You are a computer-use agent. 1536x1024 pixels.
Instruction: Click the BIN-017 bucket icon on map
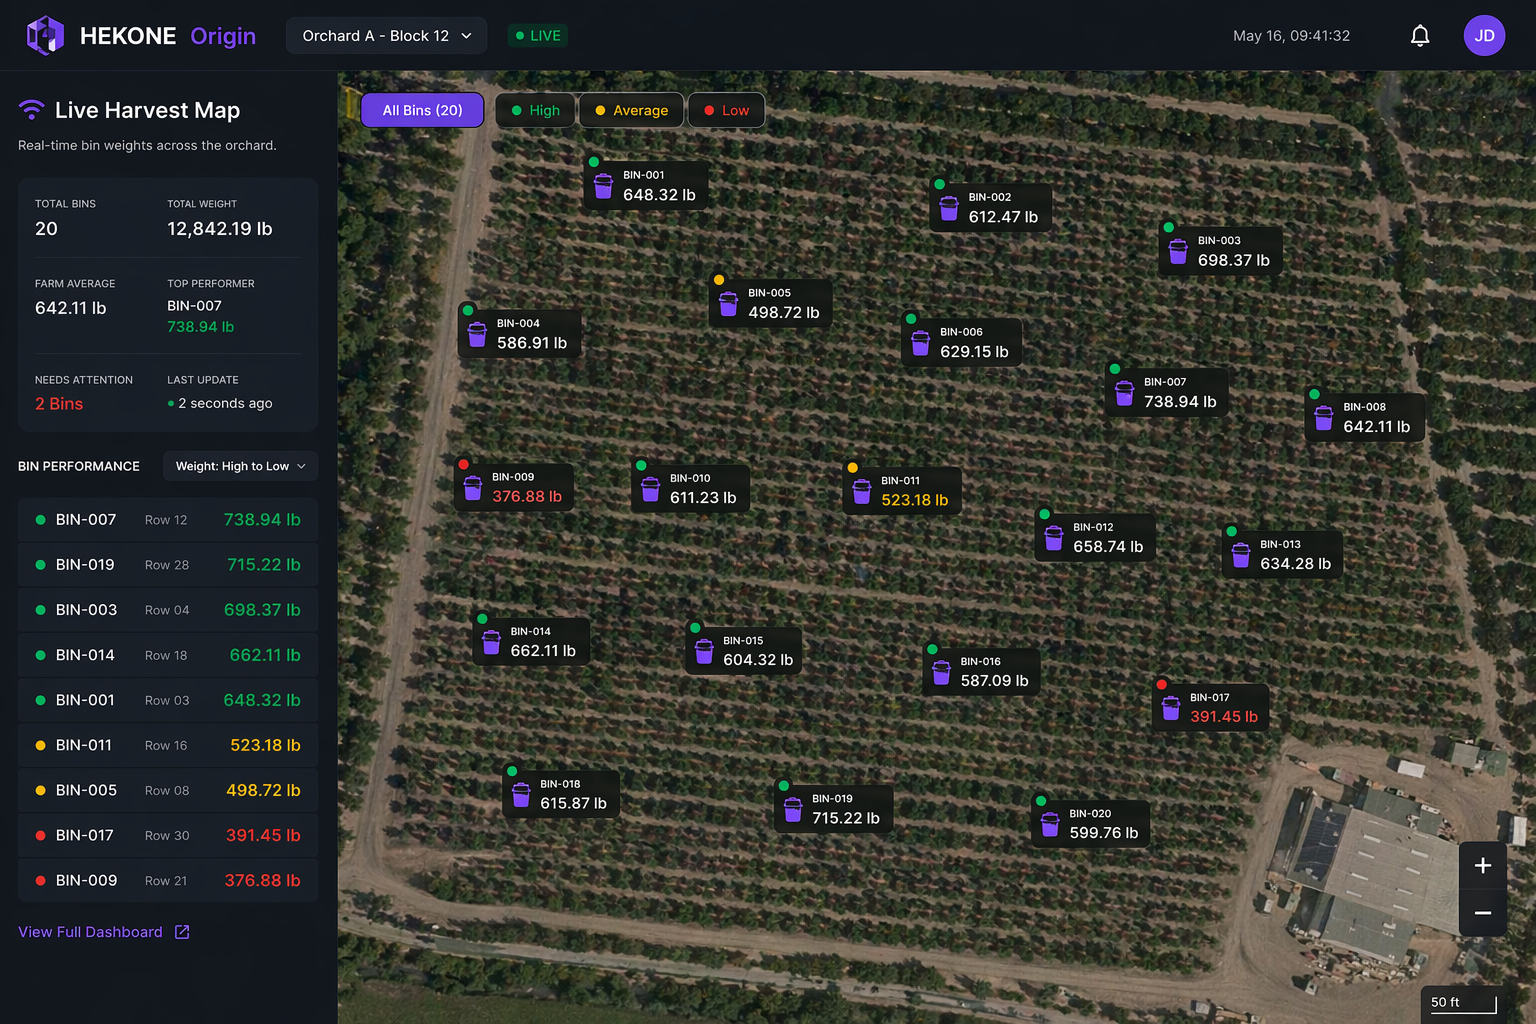coord(1171,708)
